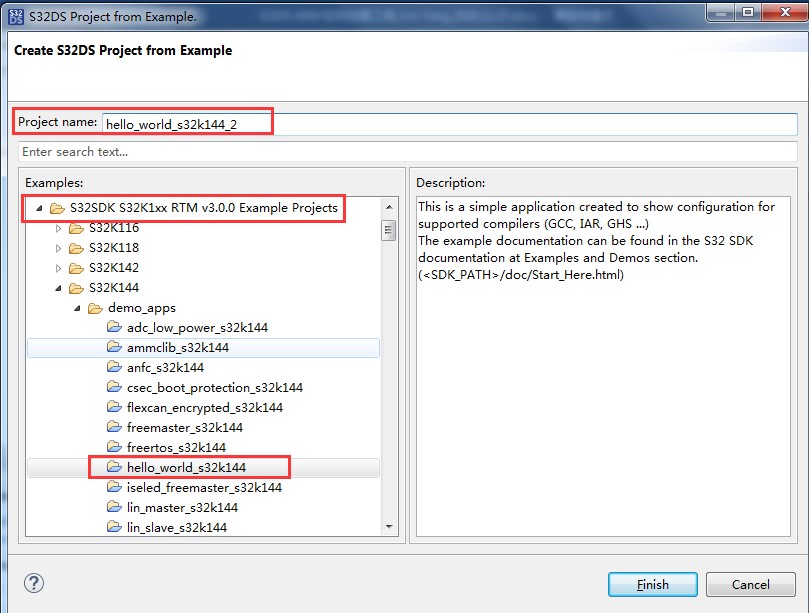Click the ammclib_s32k144 folder icon

coord(114,347)
